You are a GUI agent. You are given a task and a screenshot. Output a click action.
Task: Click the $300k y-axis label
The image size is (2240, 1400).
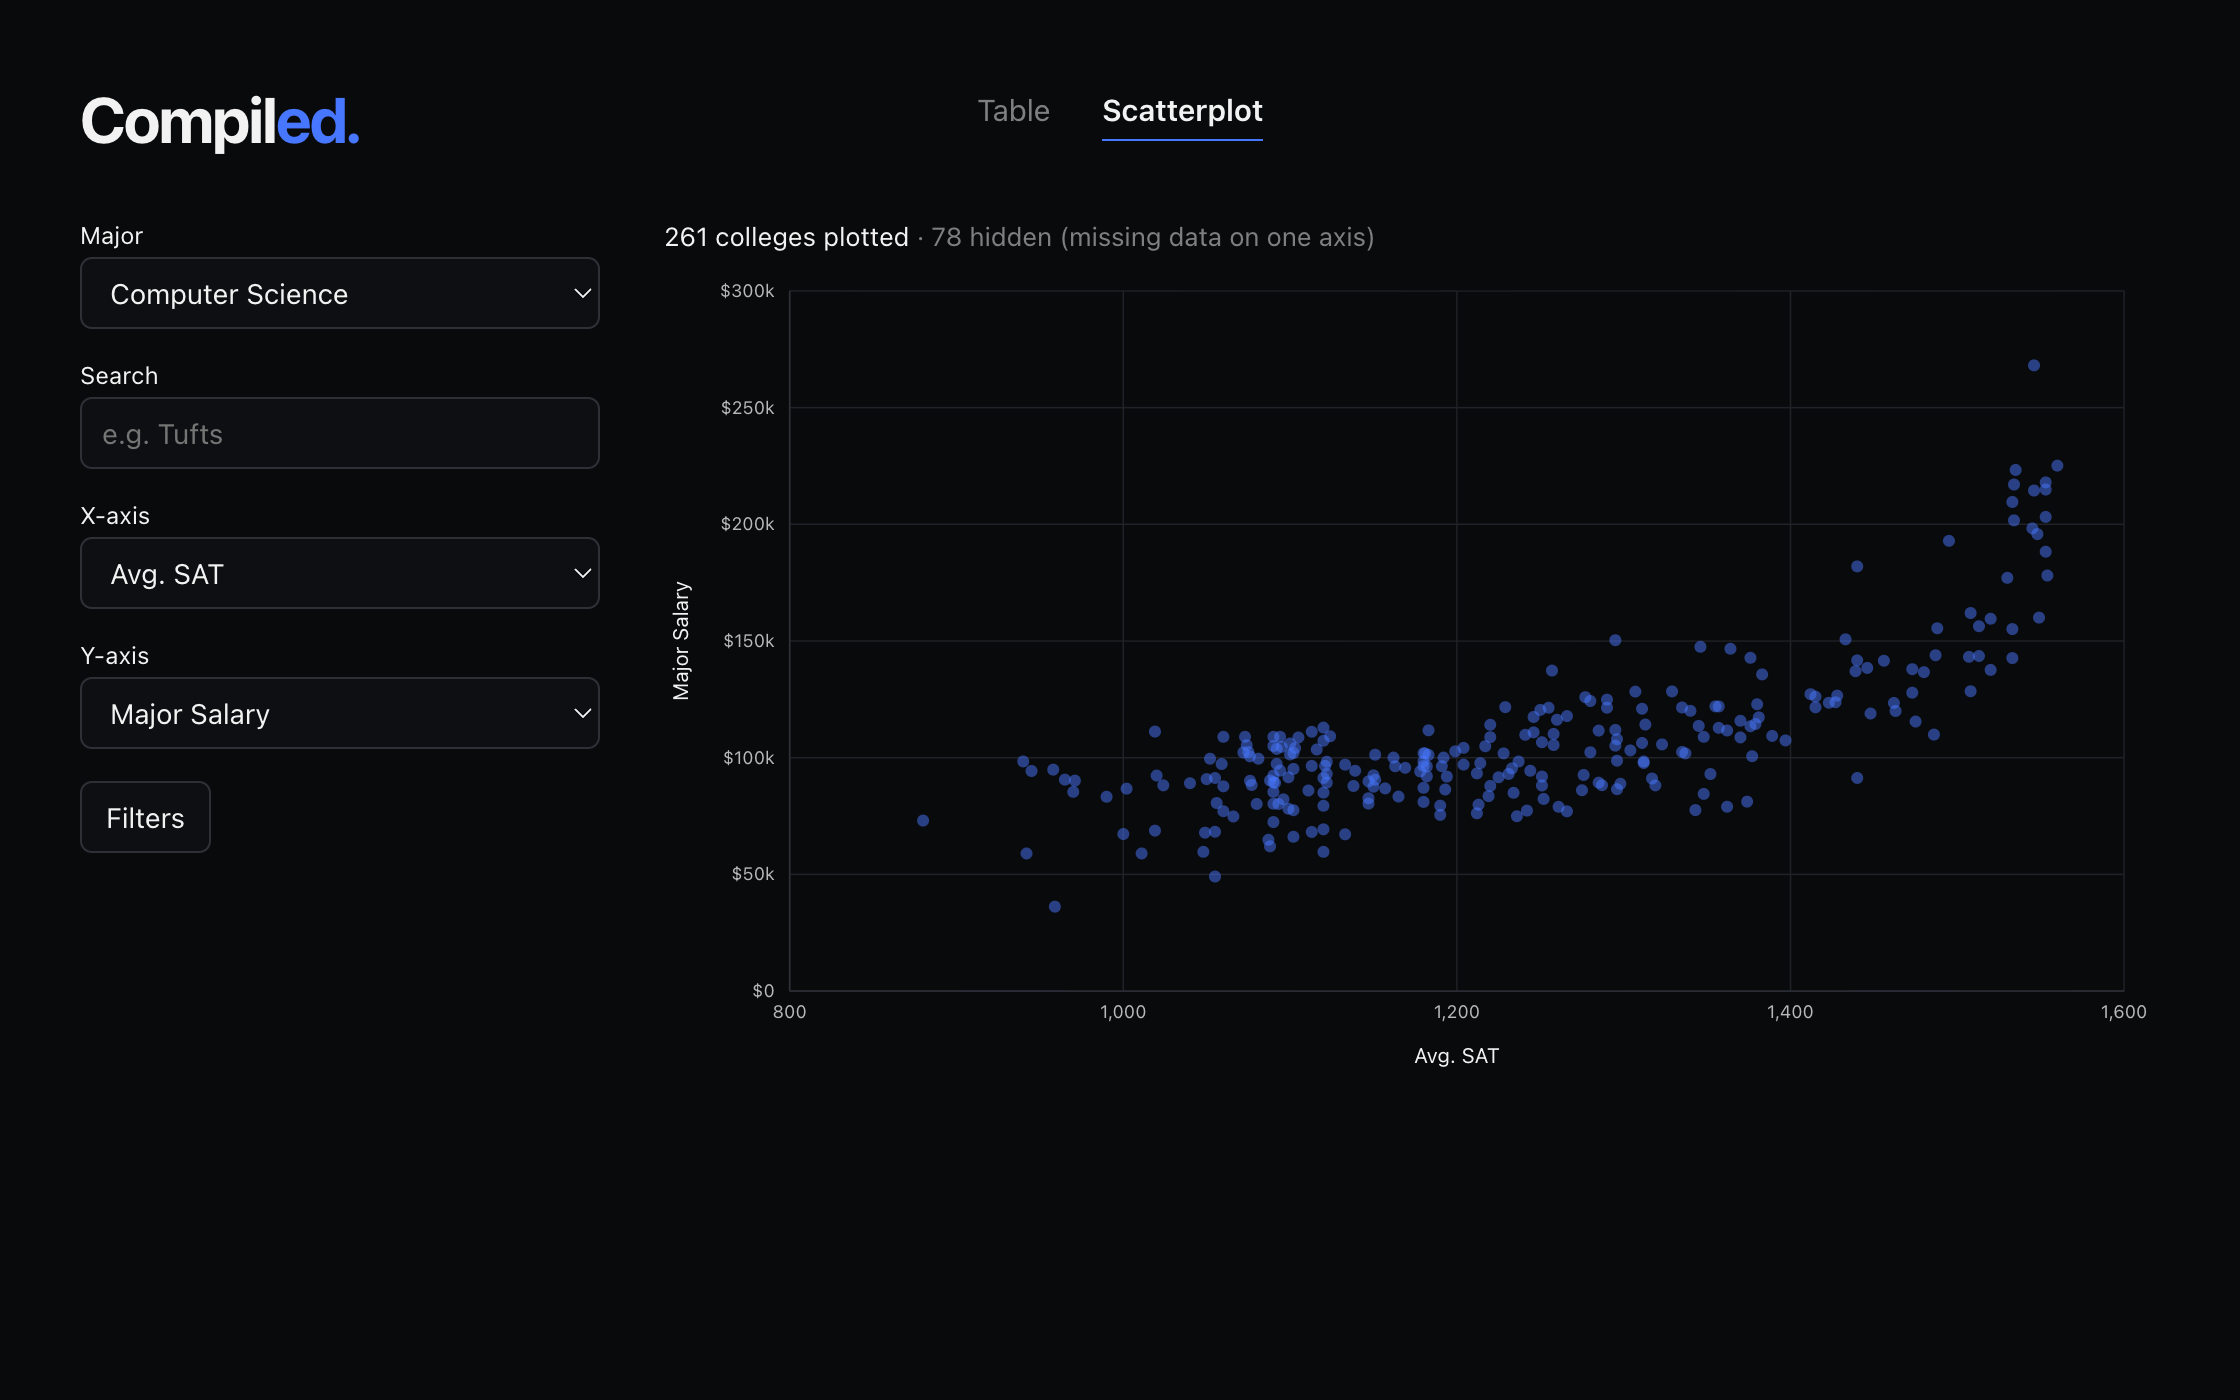click(747, 291)
